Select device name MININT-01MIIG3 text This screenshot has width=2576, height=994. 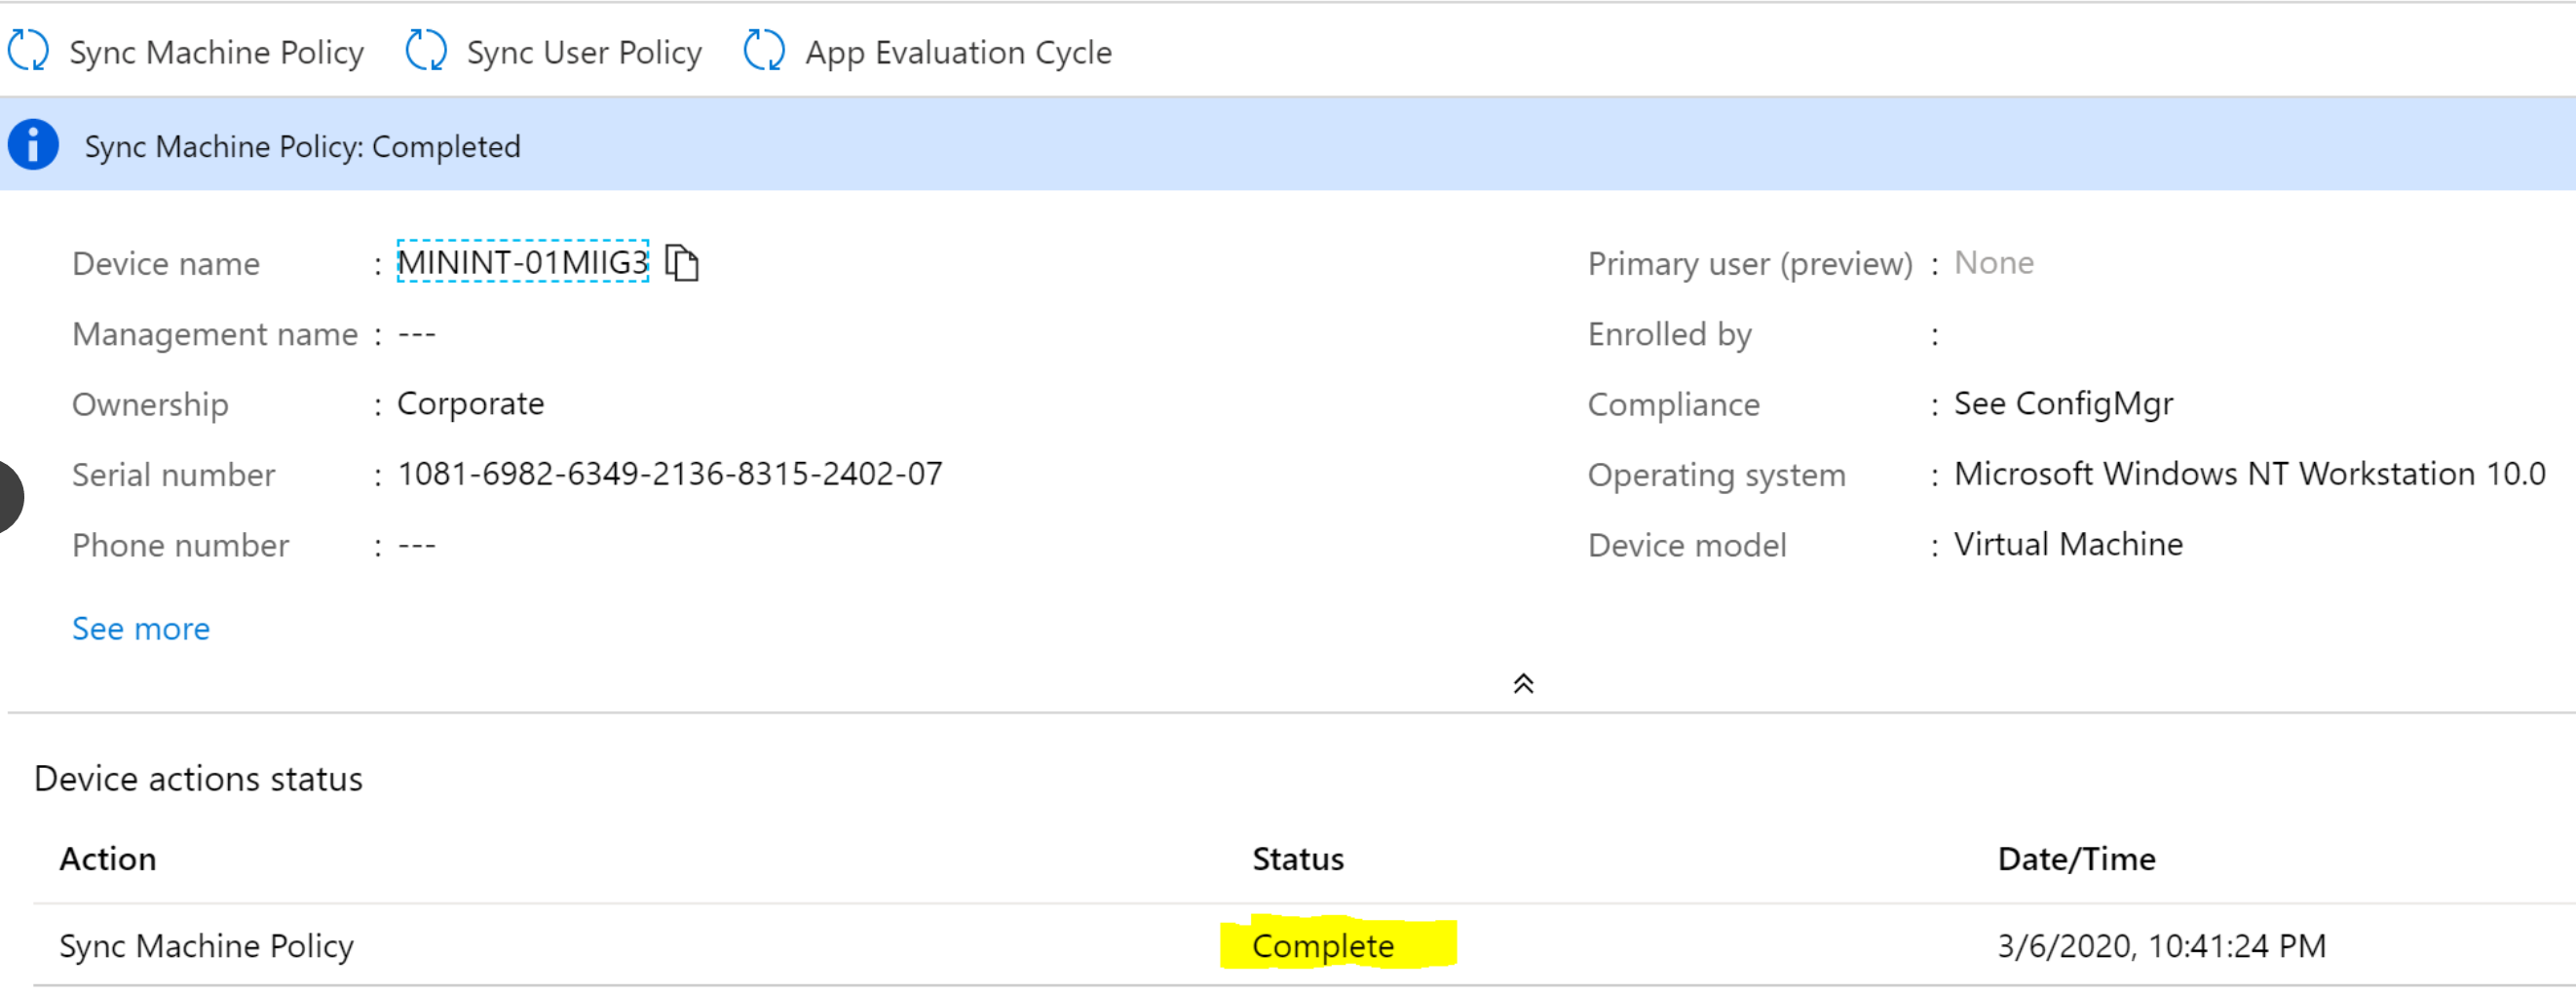tap(523, 262)
